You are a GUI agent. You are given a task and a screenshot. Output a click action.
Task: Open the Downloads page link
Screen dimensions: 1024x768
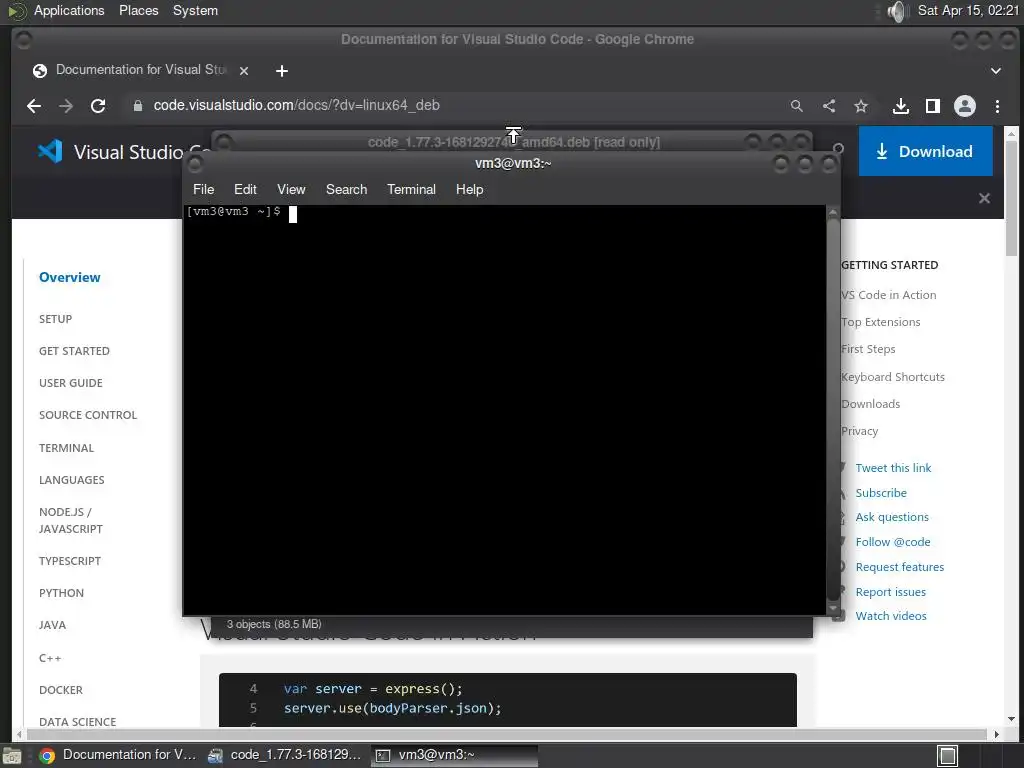pyautogui.click(x=871, y=404)
